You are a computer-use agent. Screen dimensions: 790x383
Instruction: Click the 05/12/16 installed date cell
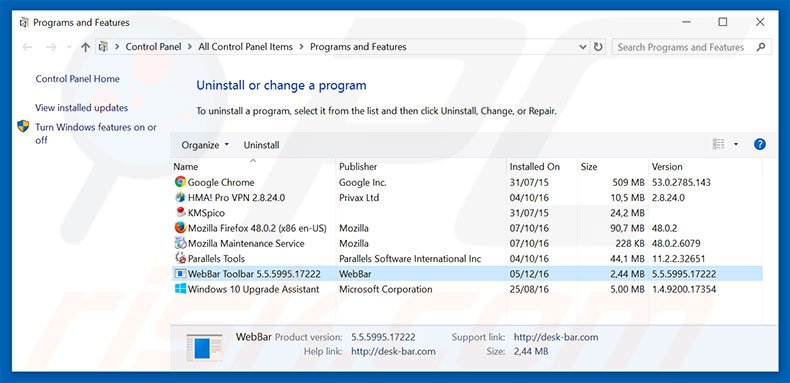coord(529,274)
